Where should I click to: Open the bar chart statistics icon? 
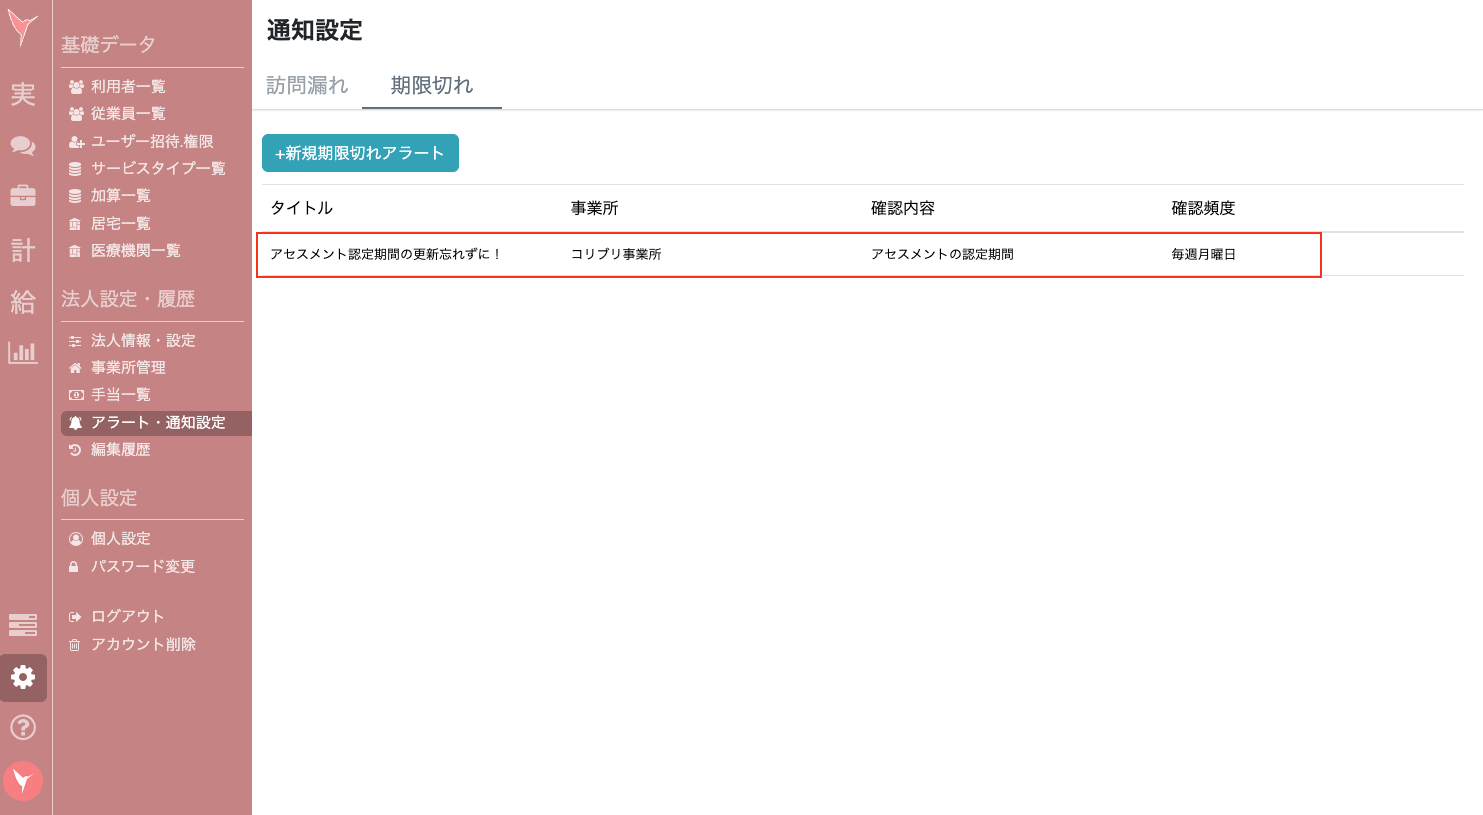coord(22,352)
